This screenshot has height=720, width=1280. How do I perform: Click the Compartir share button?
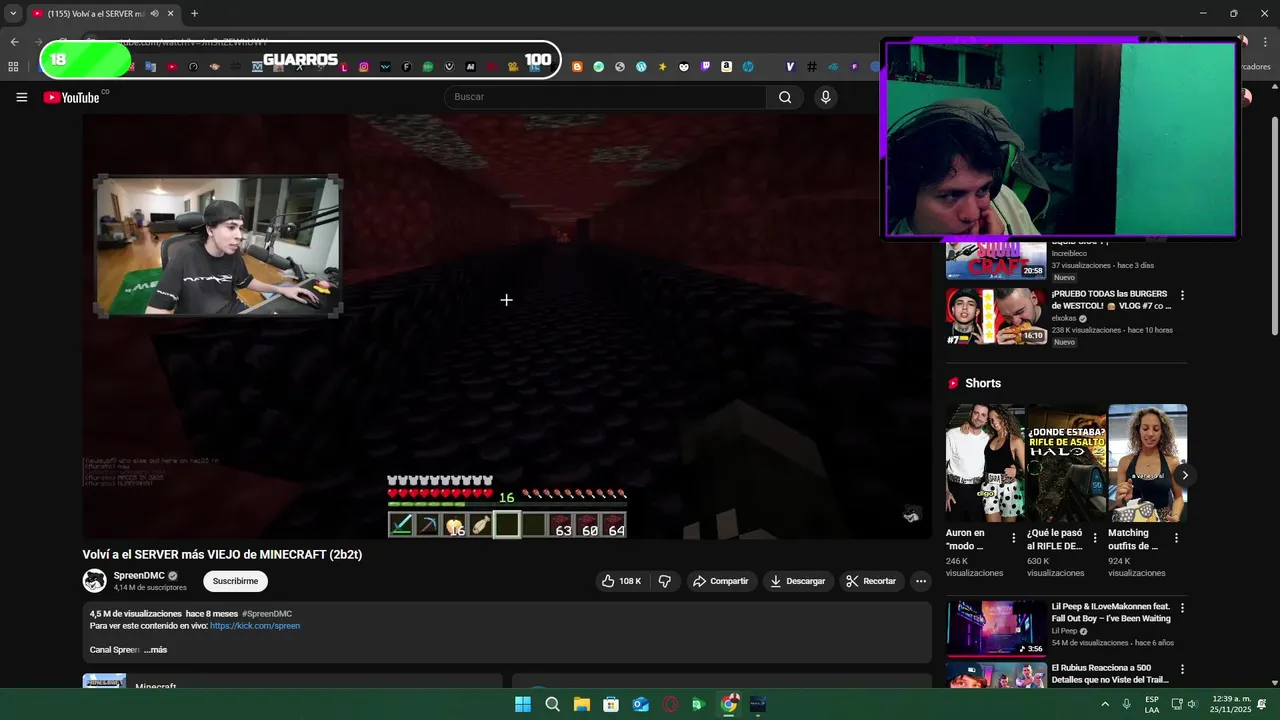[721, 581]
